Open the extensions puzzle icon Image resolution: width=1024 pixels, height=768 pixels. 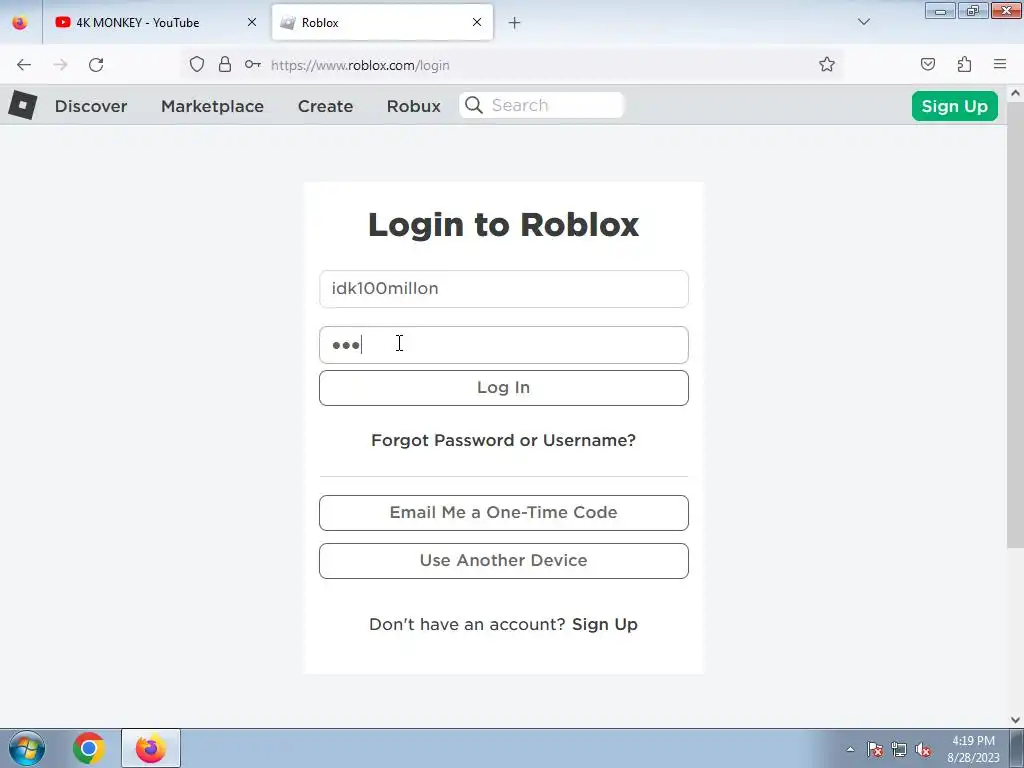click(965, 65)
